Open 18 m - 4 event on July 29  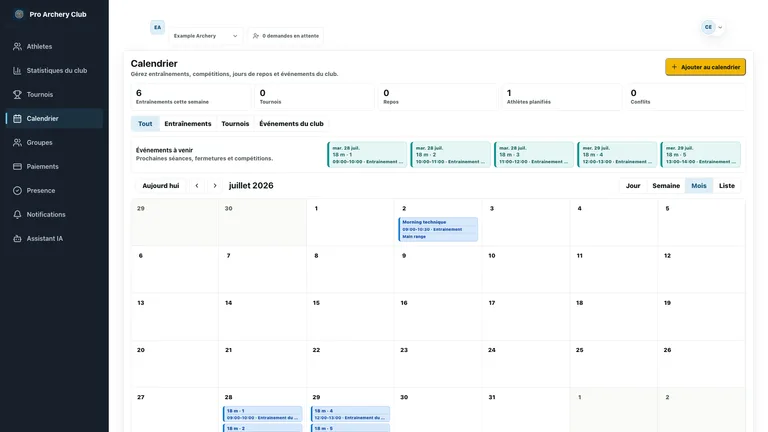pos(350,414)
